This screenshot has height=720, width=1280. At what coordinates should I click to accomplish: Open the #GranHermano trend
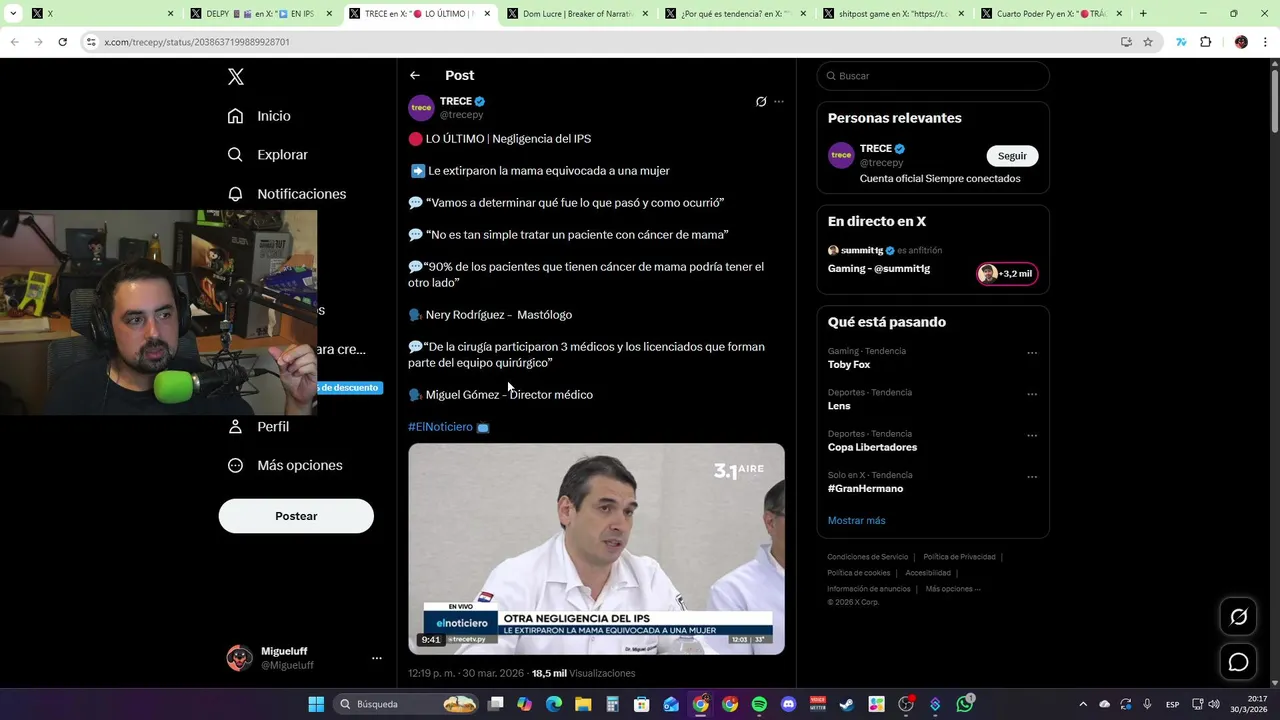click(865, 489)
